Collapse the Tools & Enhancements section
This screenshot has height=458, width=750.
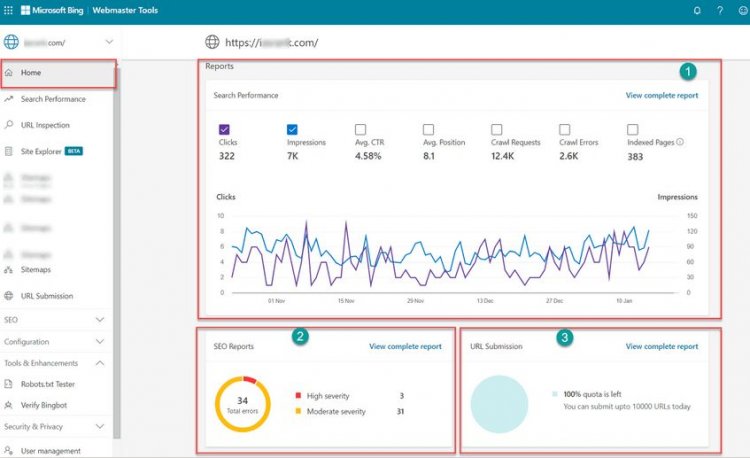100,363
